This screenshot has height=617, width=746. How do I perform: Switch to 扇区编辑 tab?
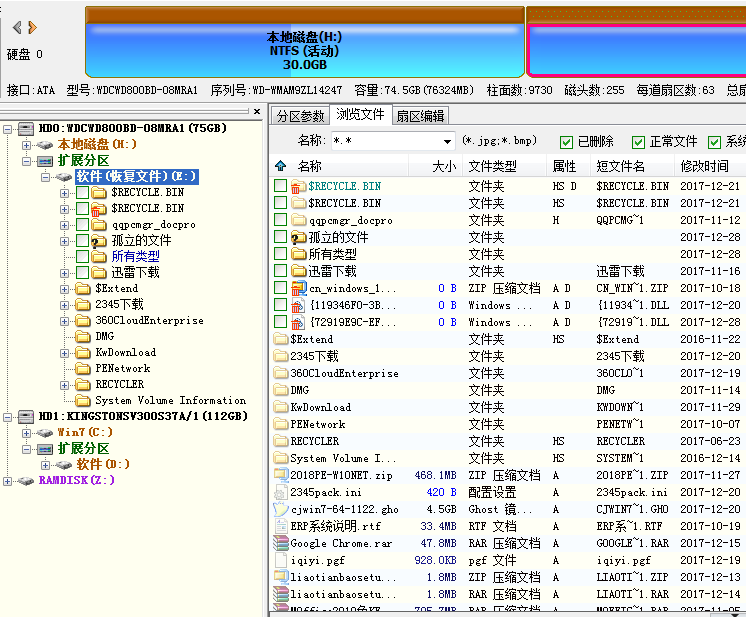coord(420,116)
